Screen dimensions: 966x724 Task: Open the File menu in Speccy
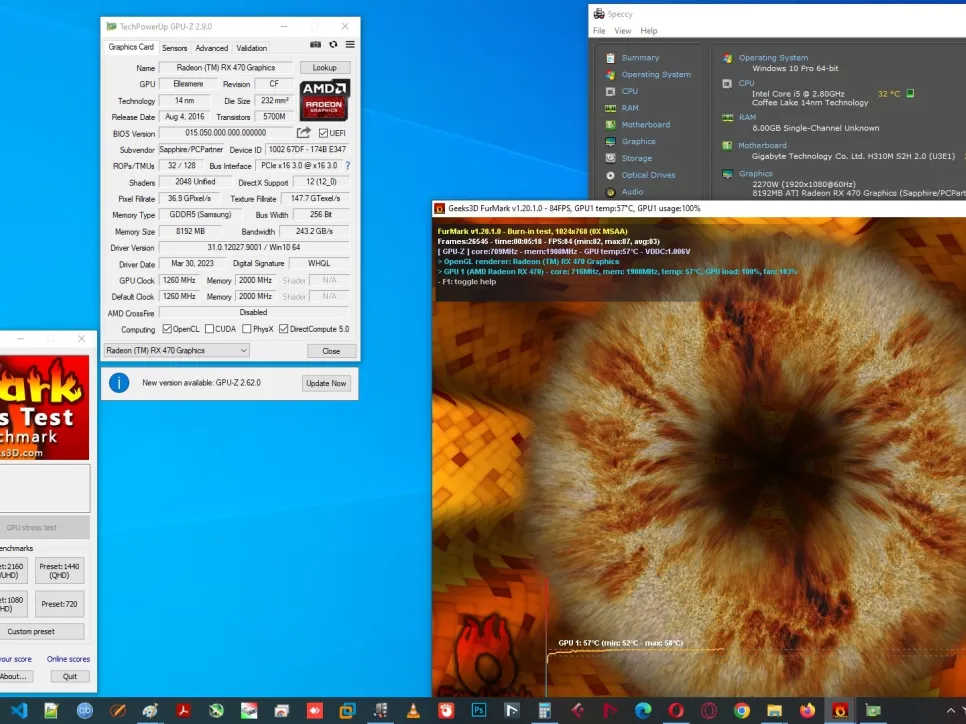[599, 31]
